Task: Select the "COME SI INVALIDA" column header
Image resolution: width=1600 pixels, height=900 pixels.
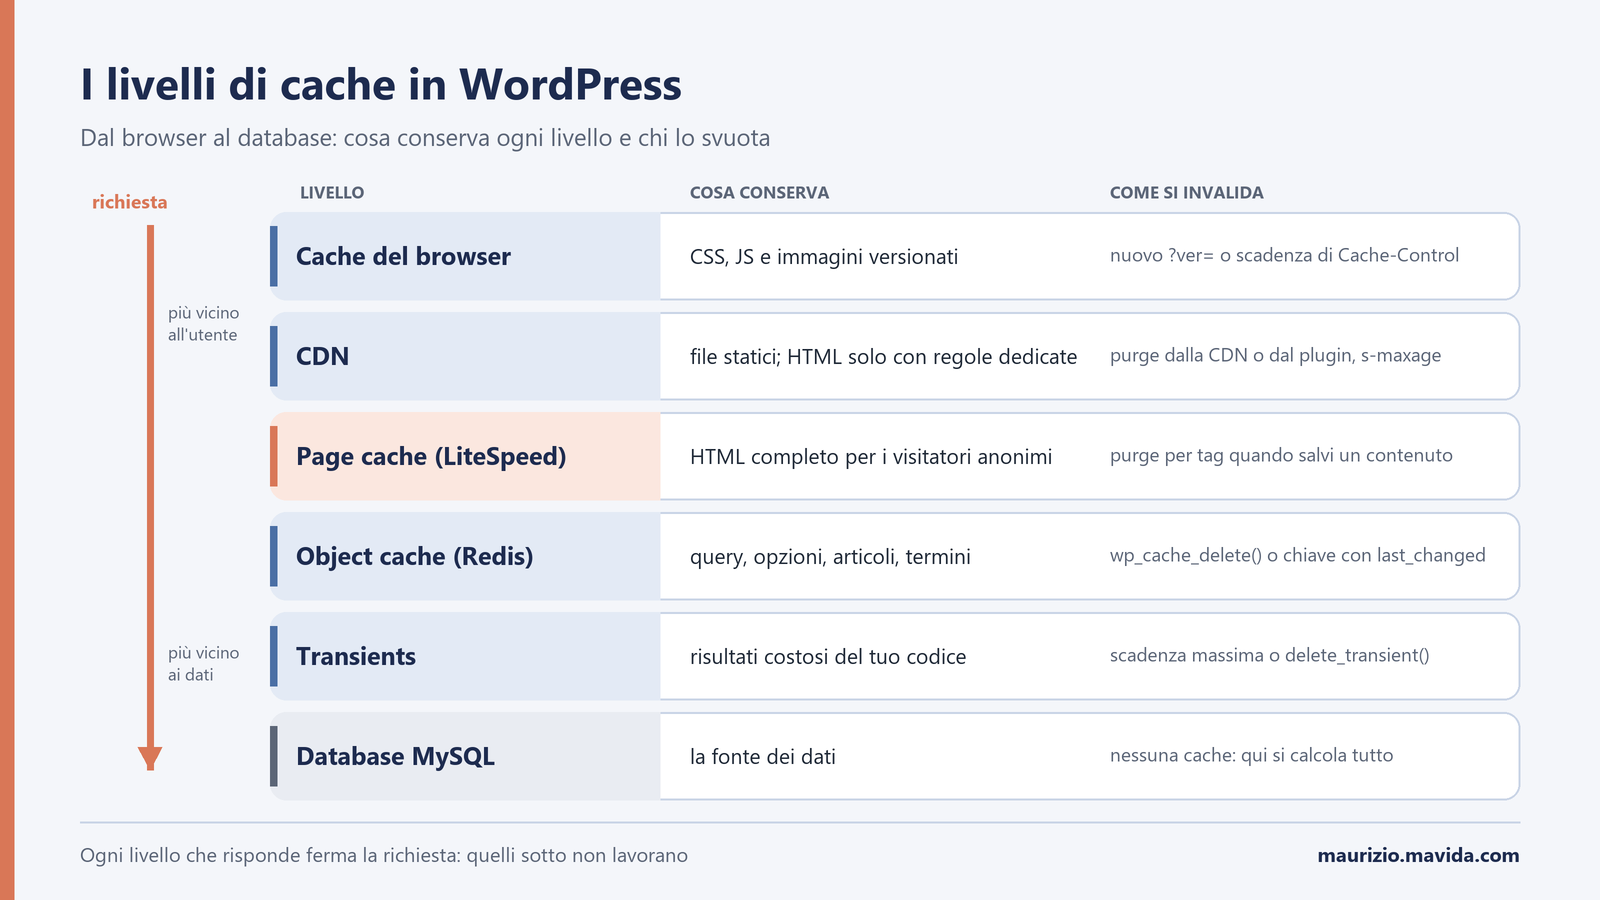Action: click(1186, 193)
